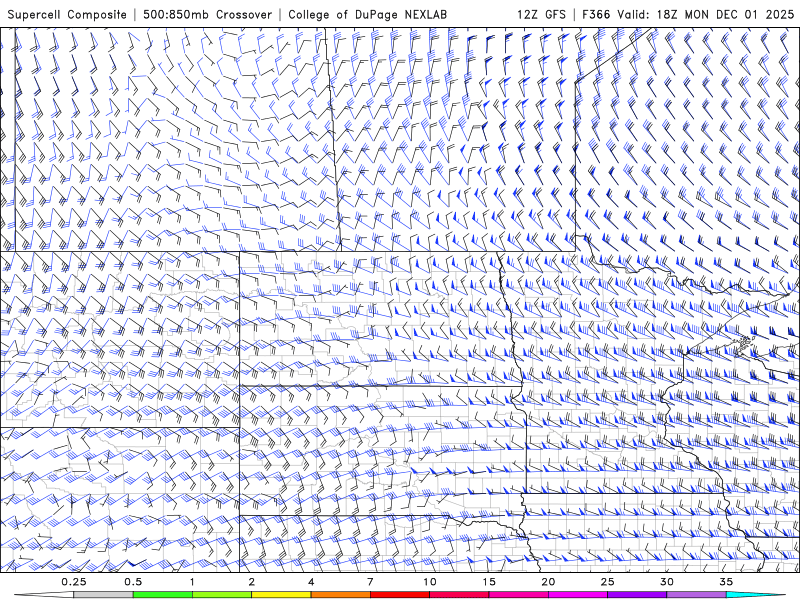Click the "35" colorbar tick label

click(726, 582)
